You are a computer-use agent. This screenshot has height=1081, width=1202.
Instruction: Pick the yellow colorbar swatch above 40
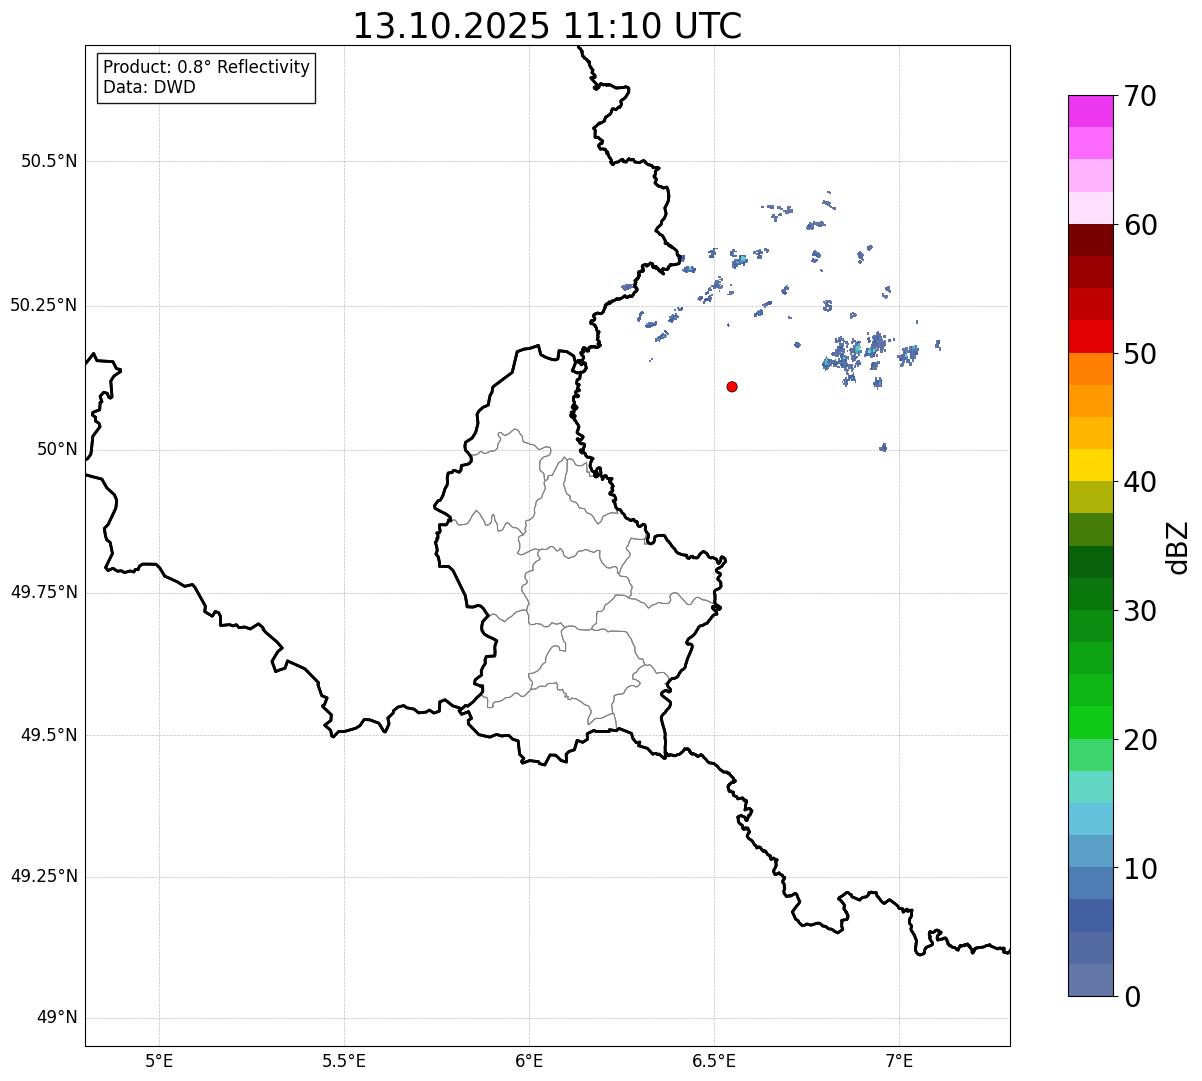click(1090, 466)
